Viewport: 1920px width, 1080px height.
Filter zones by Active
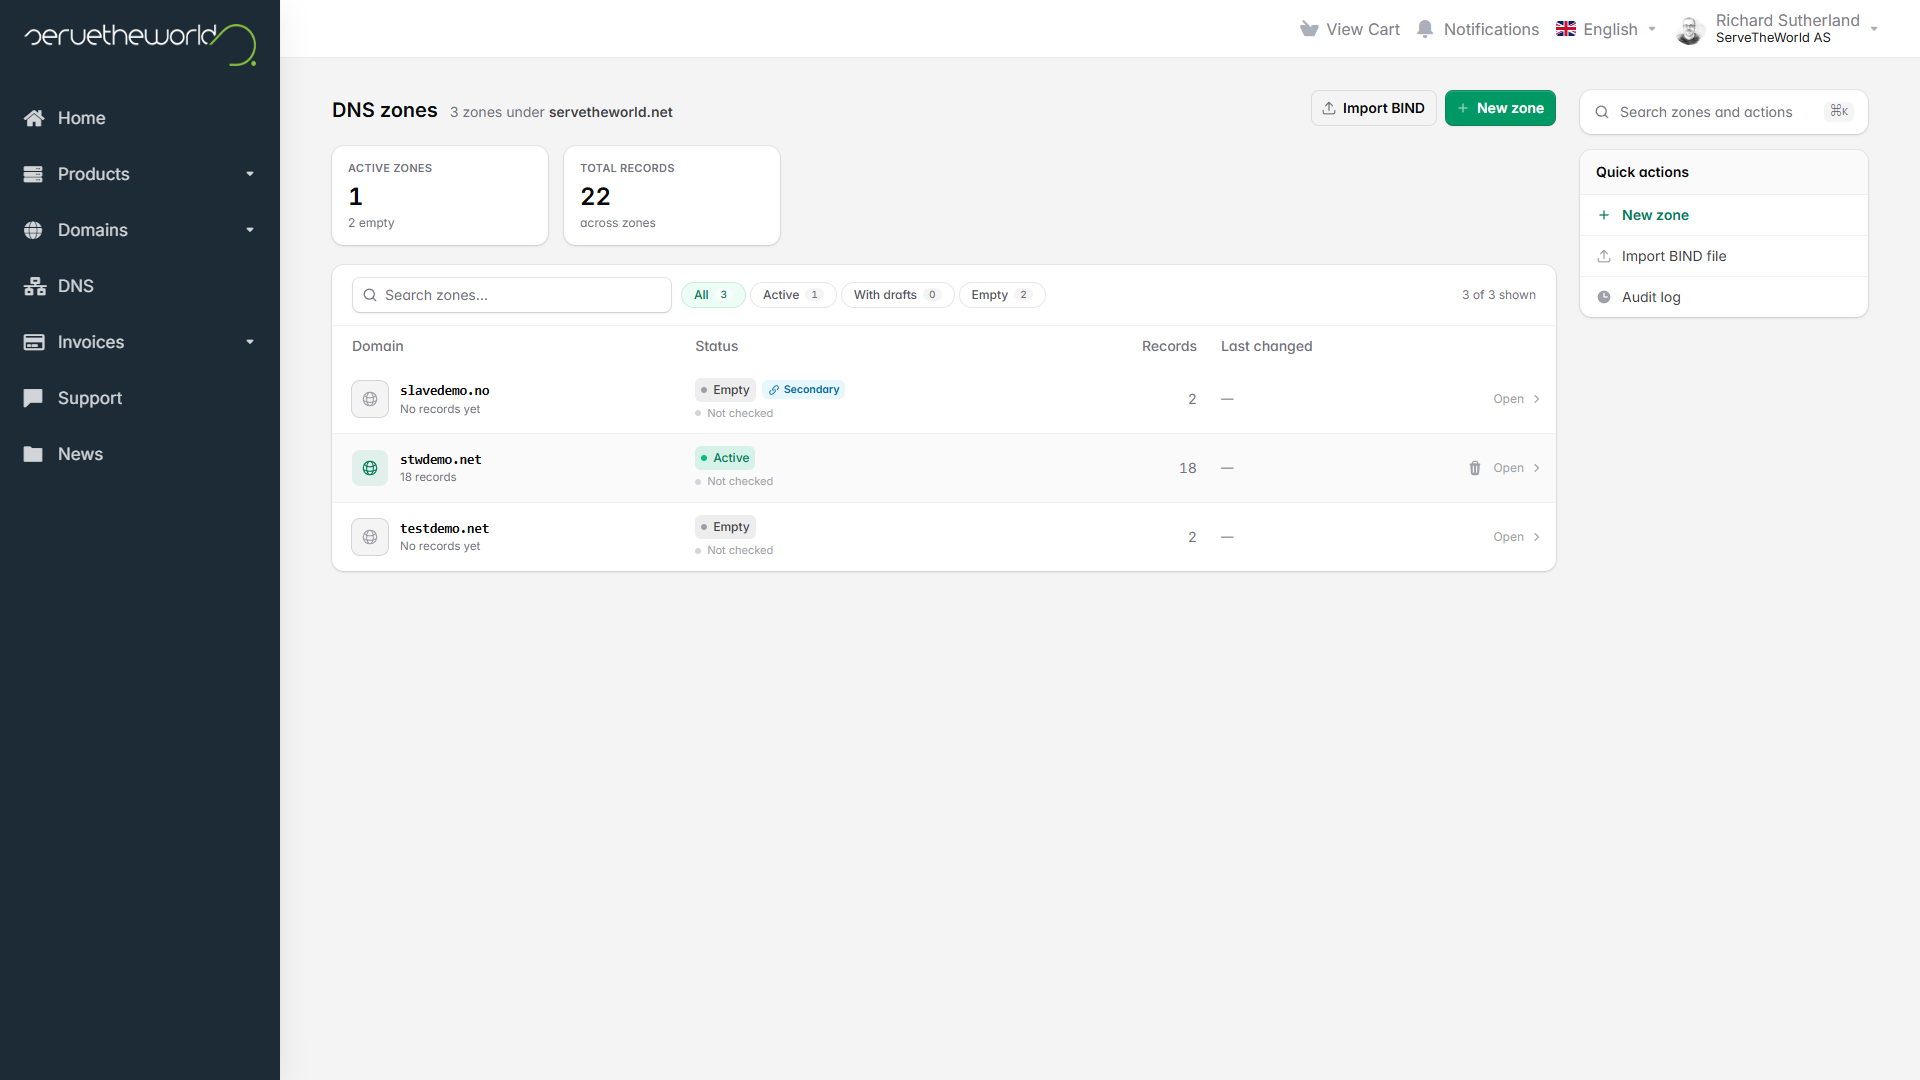tap(793, 295)
